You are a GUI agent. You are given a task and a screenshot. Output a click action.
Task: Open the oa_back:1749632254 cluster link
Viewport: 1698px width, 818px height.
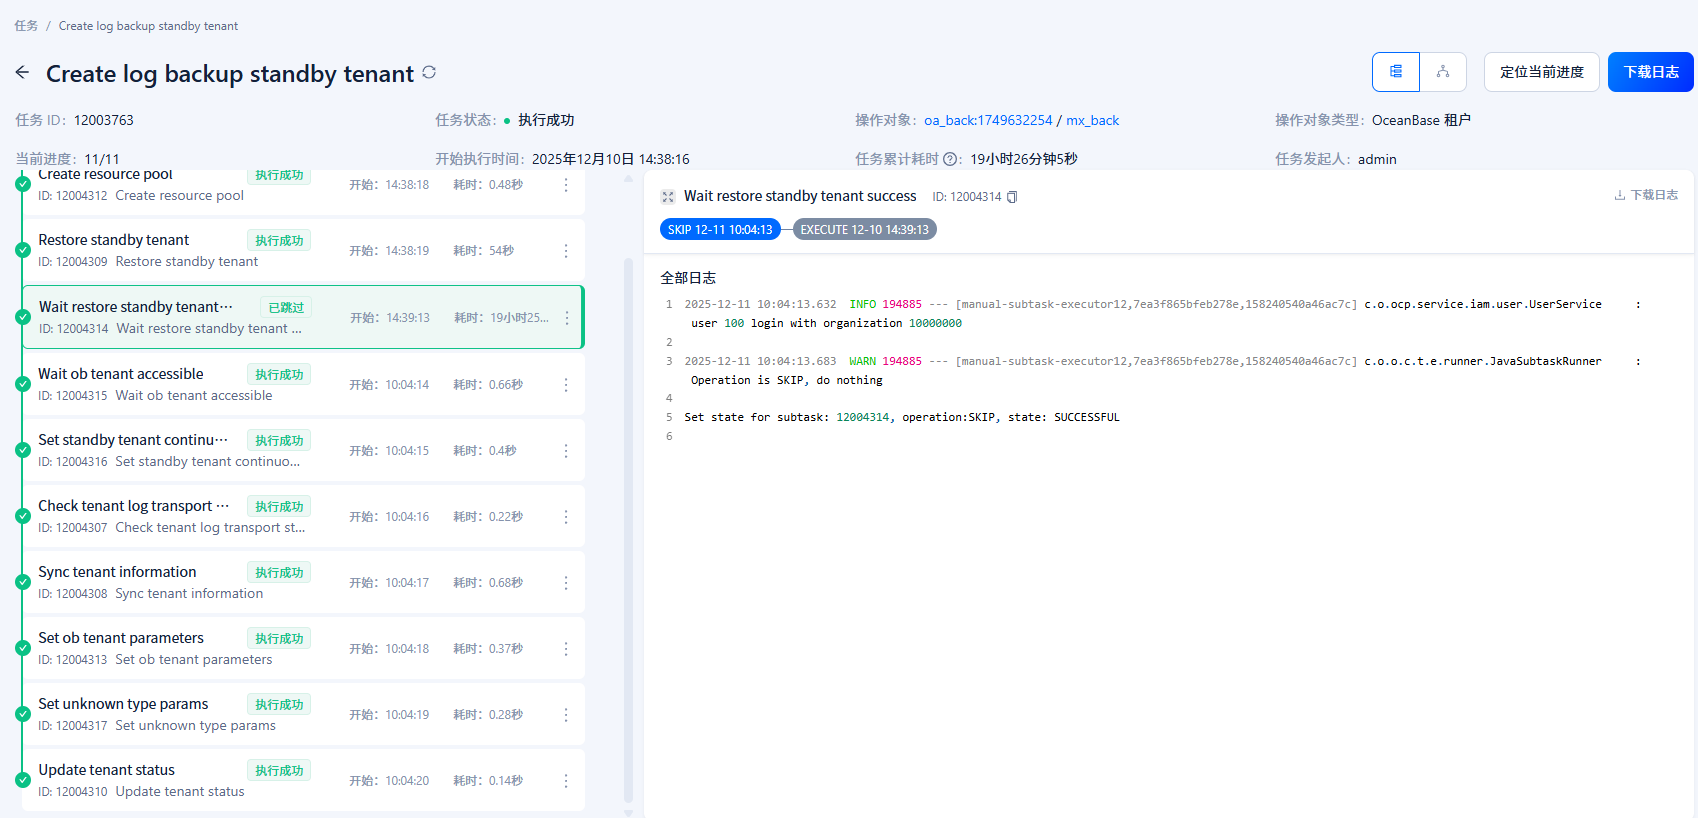(x=987, y=120)
